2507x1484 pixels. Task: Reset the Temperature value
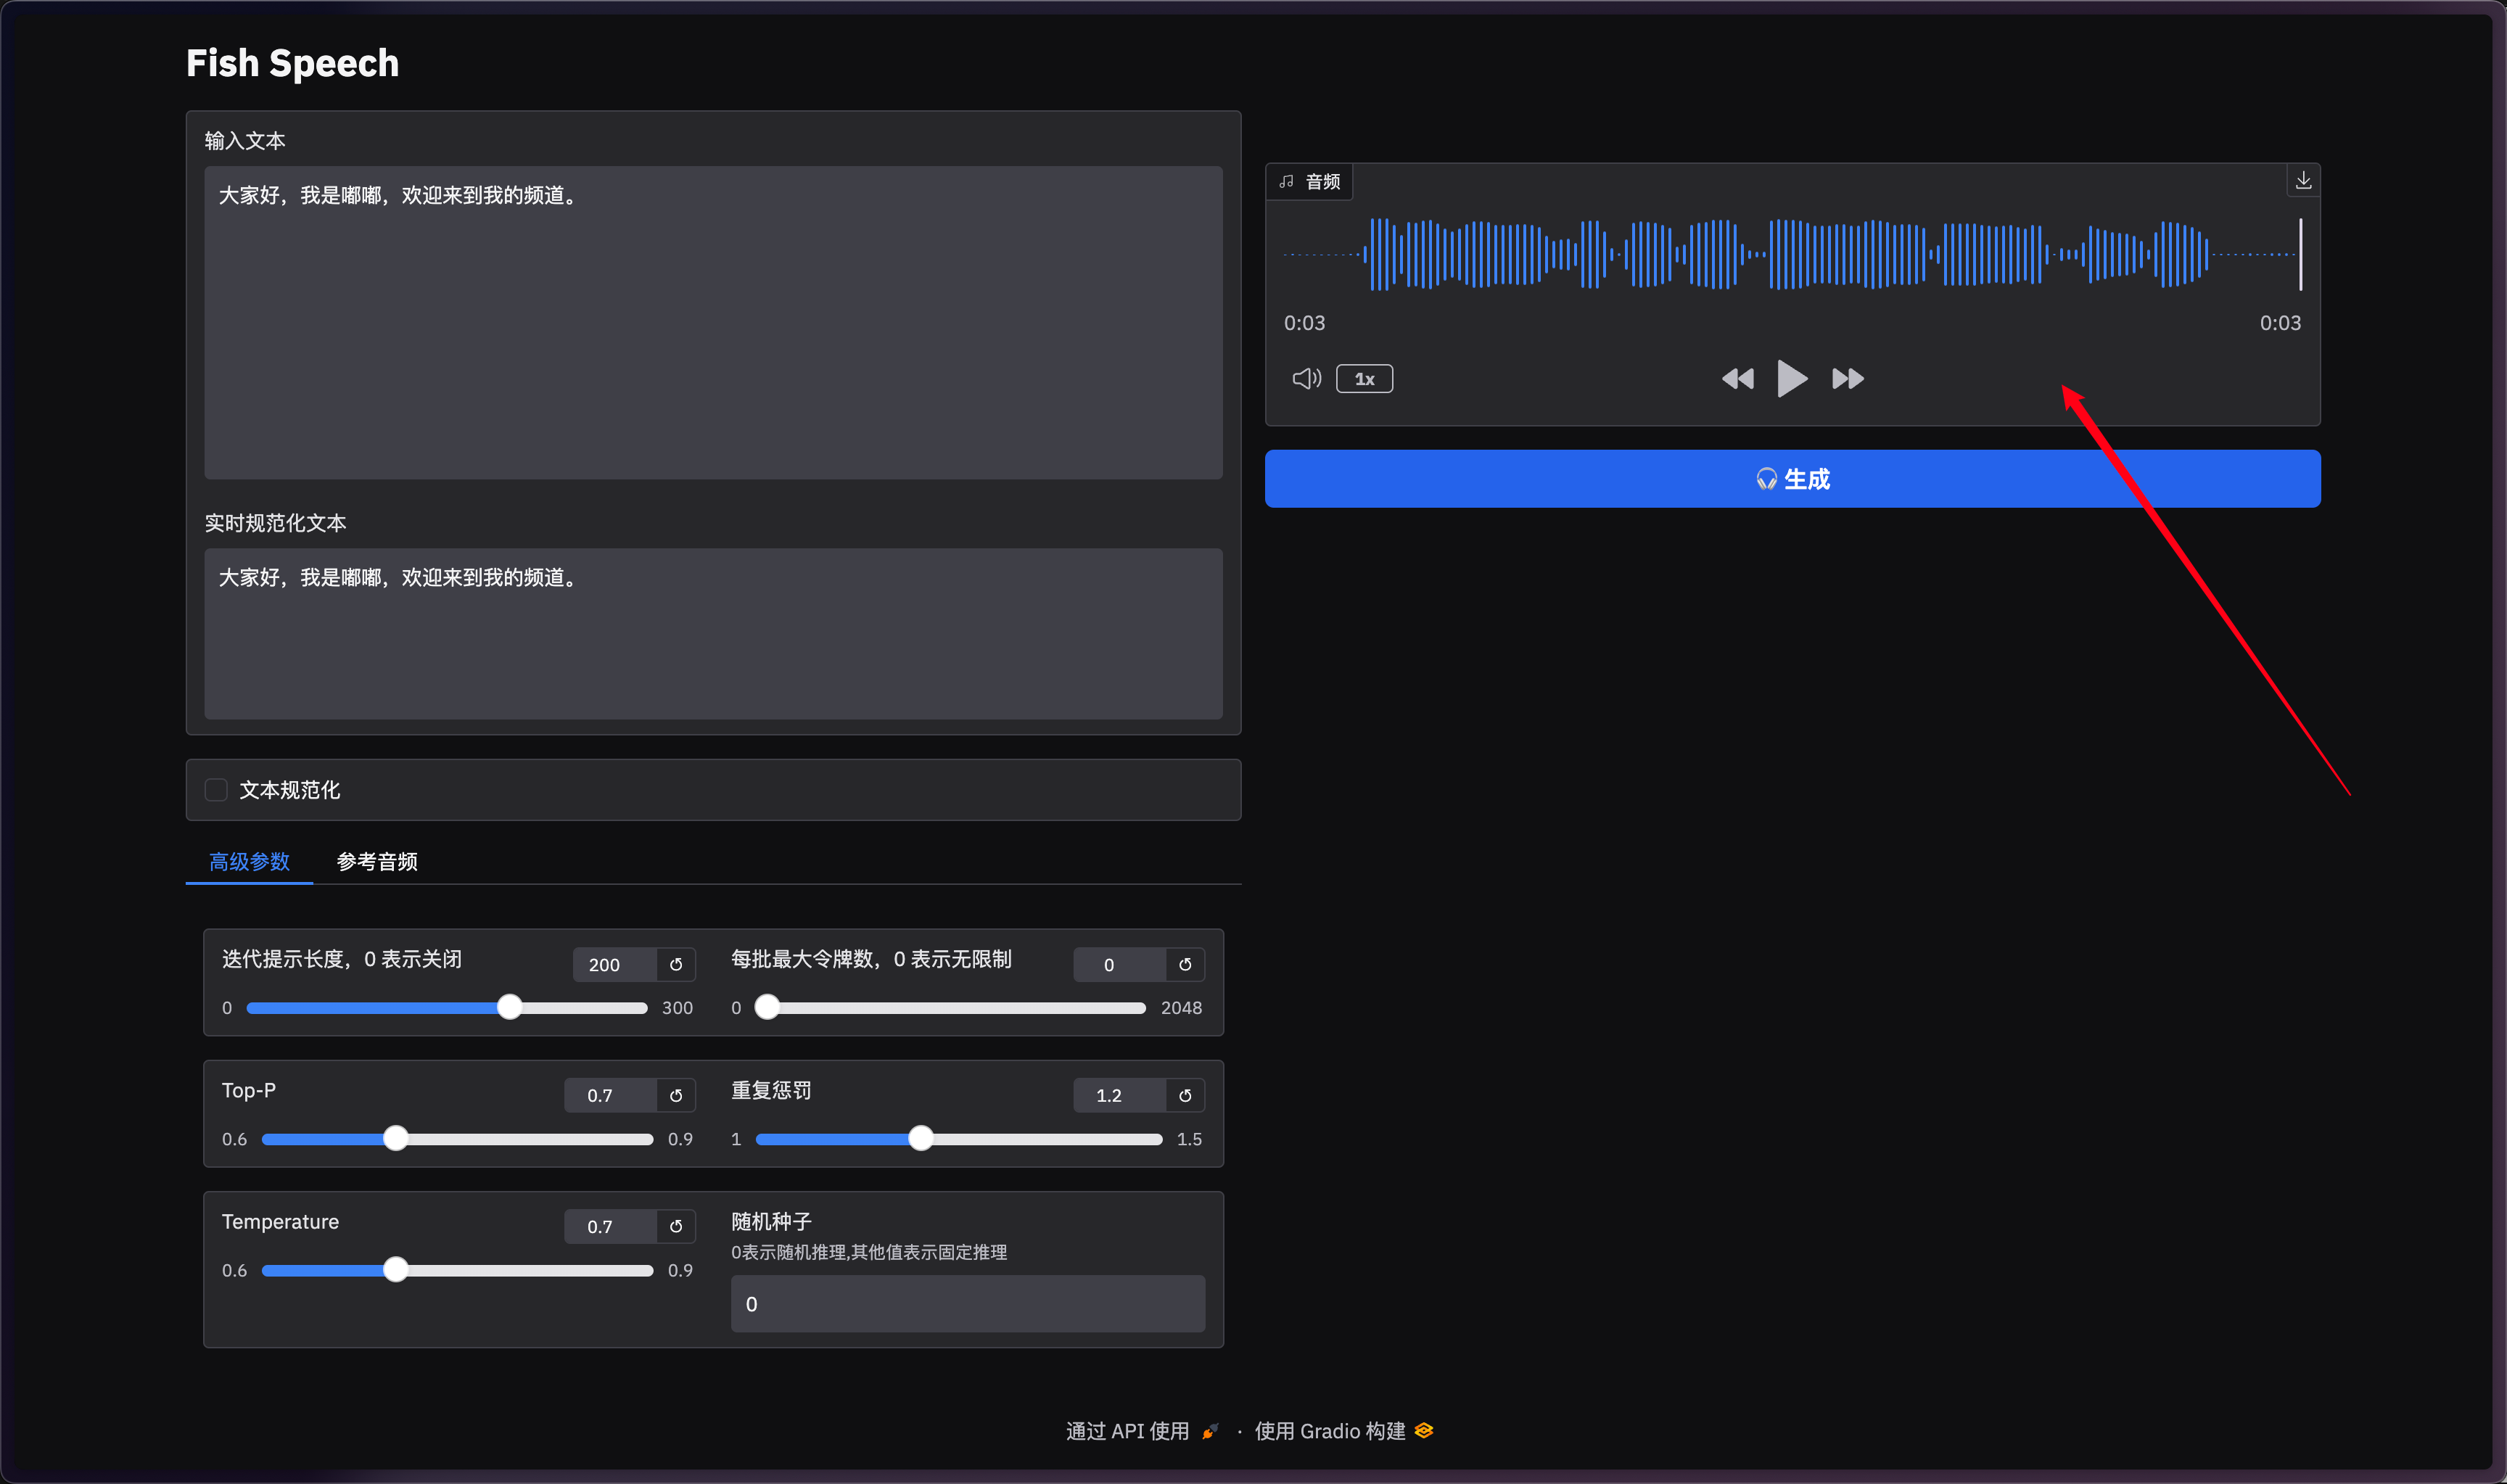pos(676,1226)
